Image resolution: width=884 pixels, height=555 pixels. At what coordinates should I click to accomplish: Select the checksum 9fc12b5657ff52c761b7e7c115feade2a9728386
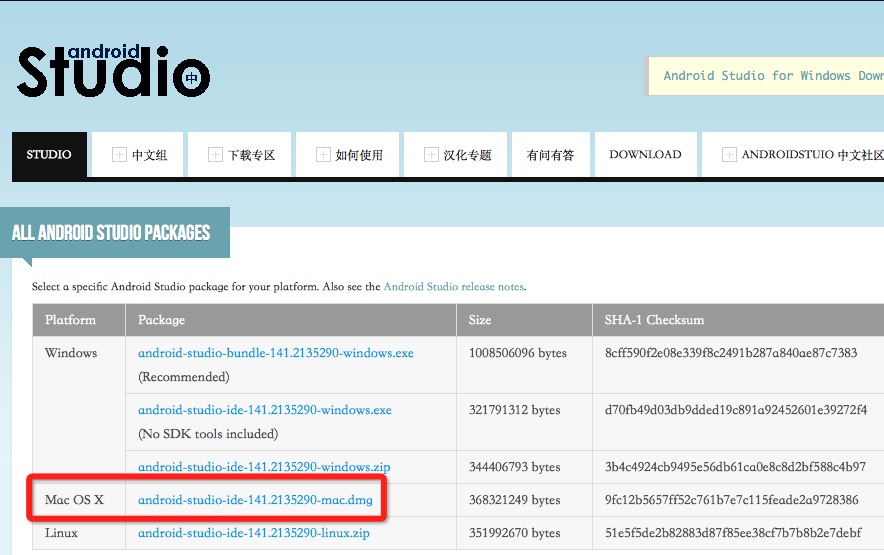[x=732, y=500]
